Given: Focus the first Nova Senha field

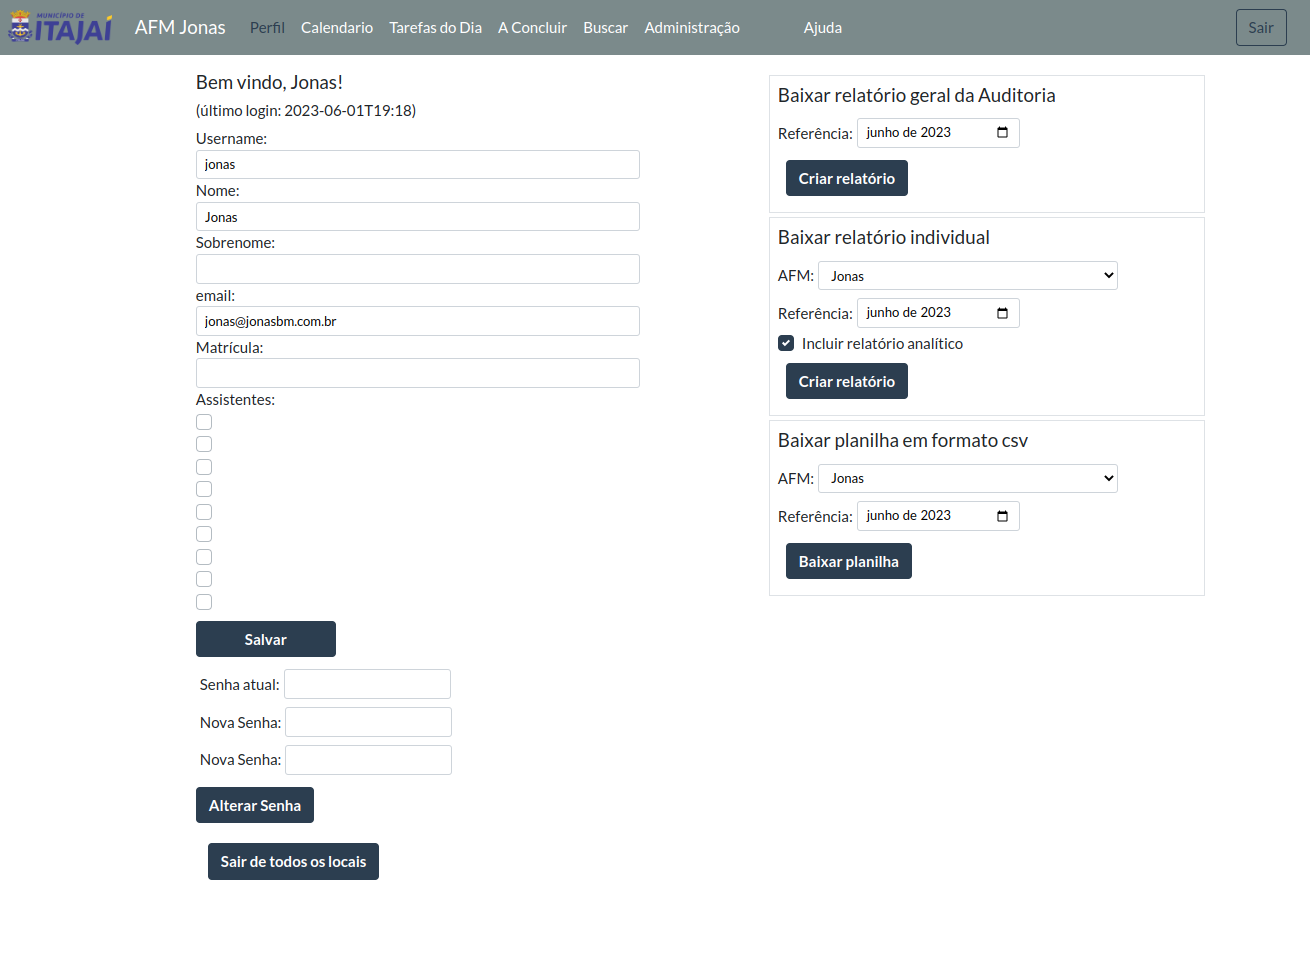Looking at the screenshot, I should [368, 722].
